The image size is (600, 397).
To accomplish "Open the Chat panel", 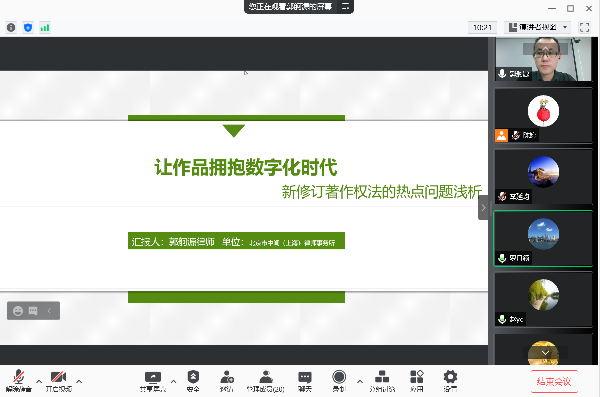I will pyautogui.click(x=305, y=381).
